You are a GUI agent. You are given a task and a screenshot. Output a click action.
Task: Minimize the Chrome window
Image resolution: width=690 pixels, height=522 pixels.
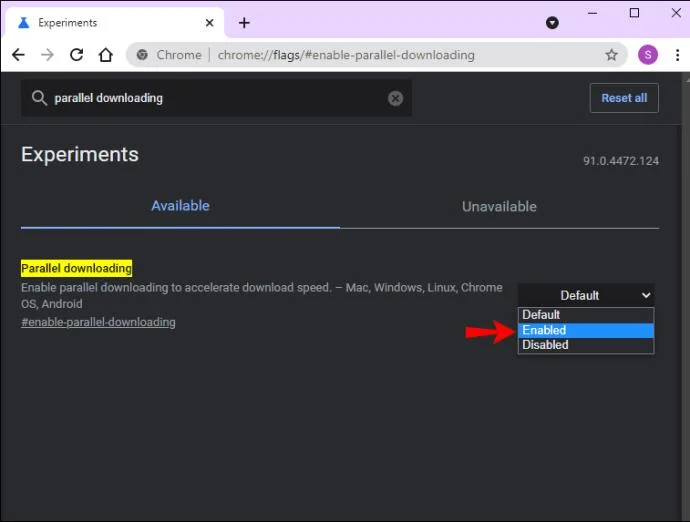[x=592, y=13]
